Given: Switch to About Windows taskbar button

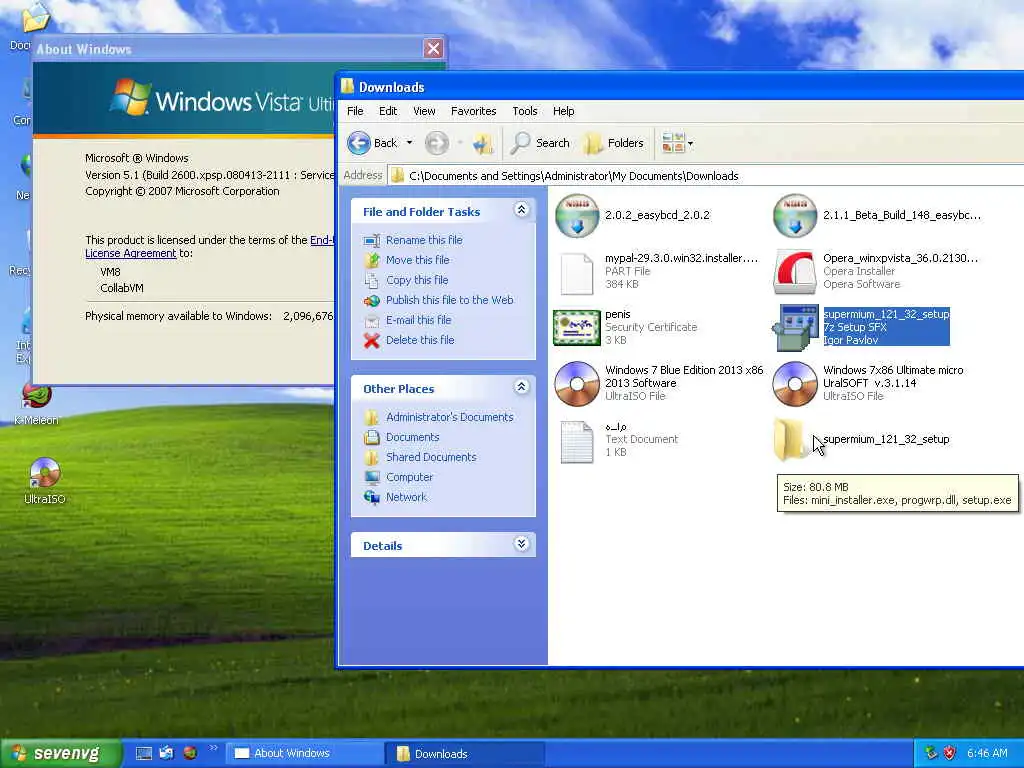Looking at the screenshot, I should pyautogui.click(x=305, y=754).
